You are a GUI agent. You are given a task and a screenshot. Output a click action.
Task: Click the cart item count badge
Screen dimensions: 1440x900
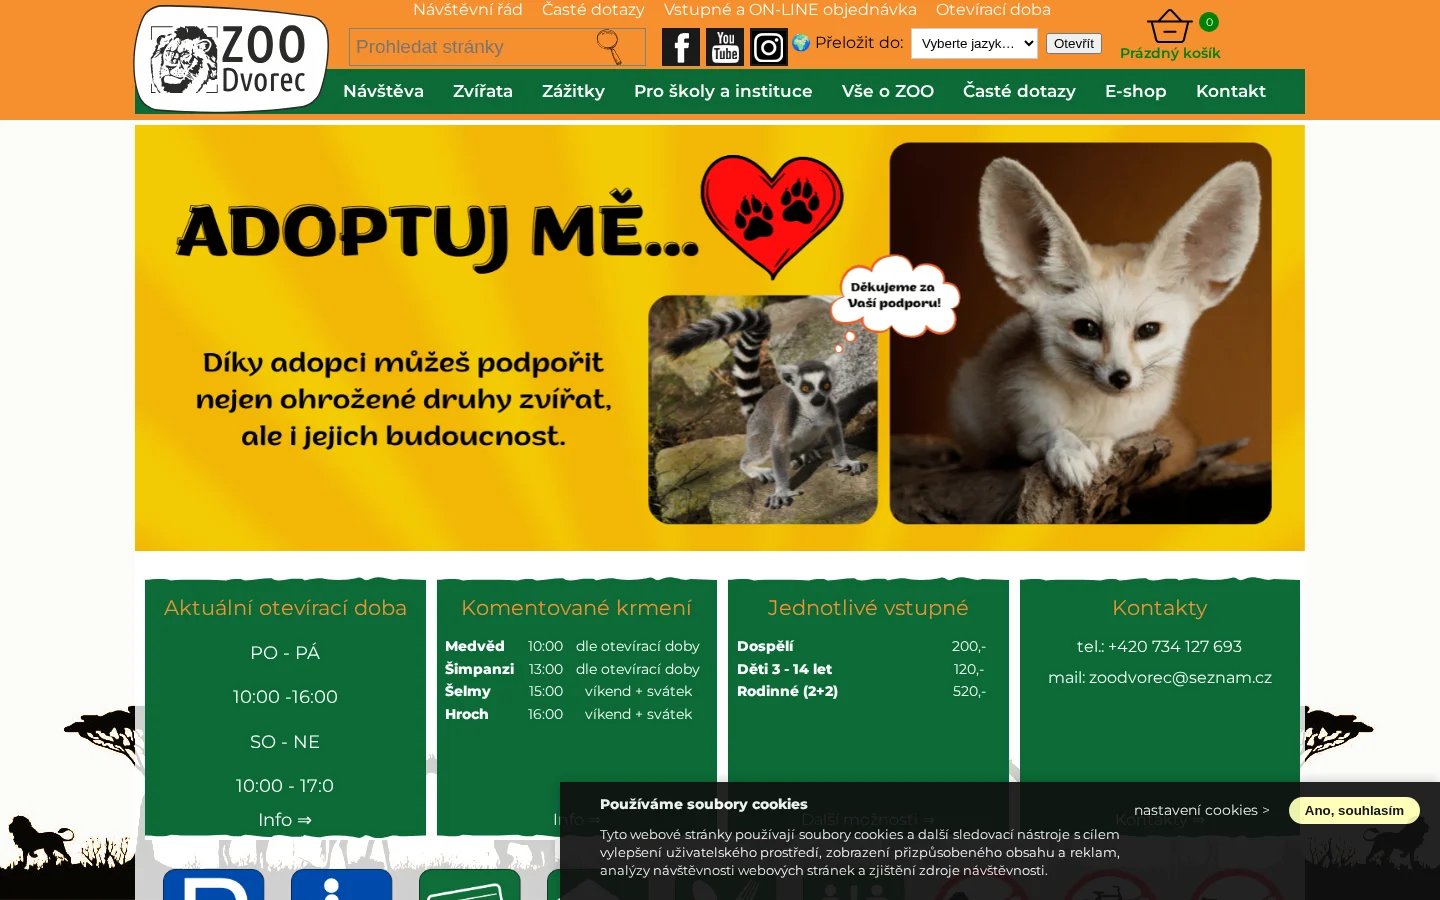(x=1209, y=22)
